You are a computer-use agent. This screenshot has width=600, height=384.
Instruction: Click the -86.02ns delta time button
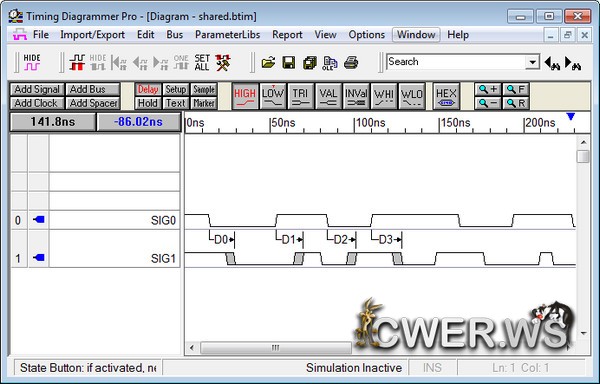click(138, 122)
